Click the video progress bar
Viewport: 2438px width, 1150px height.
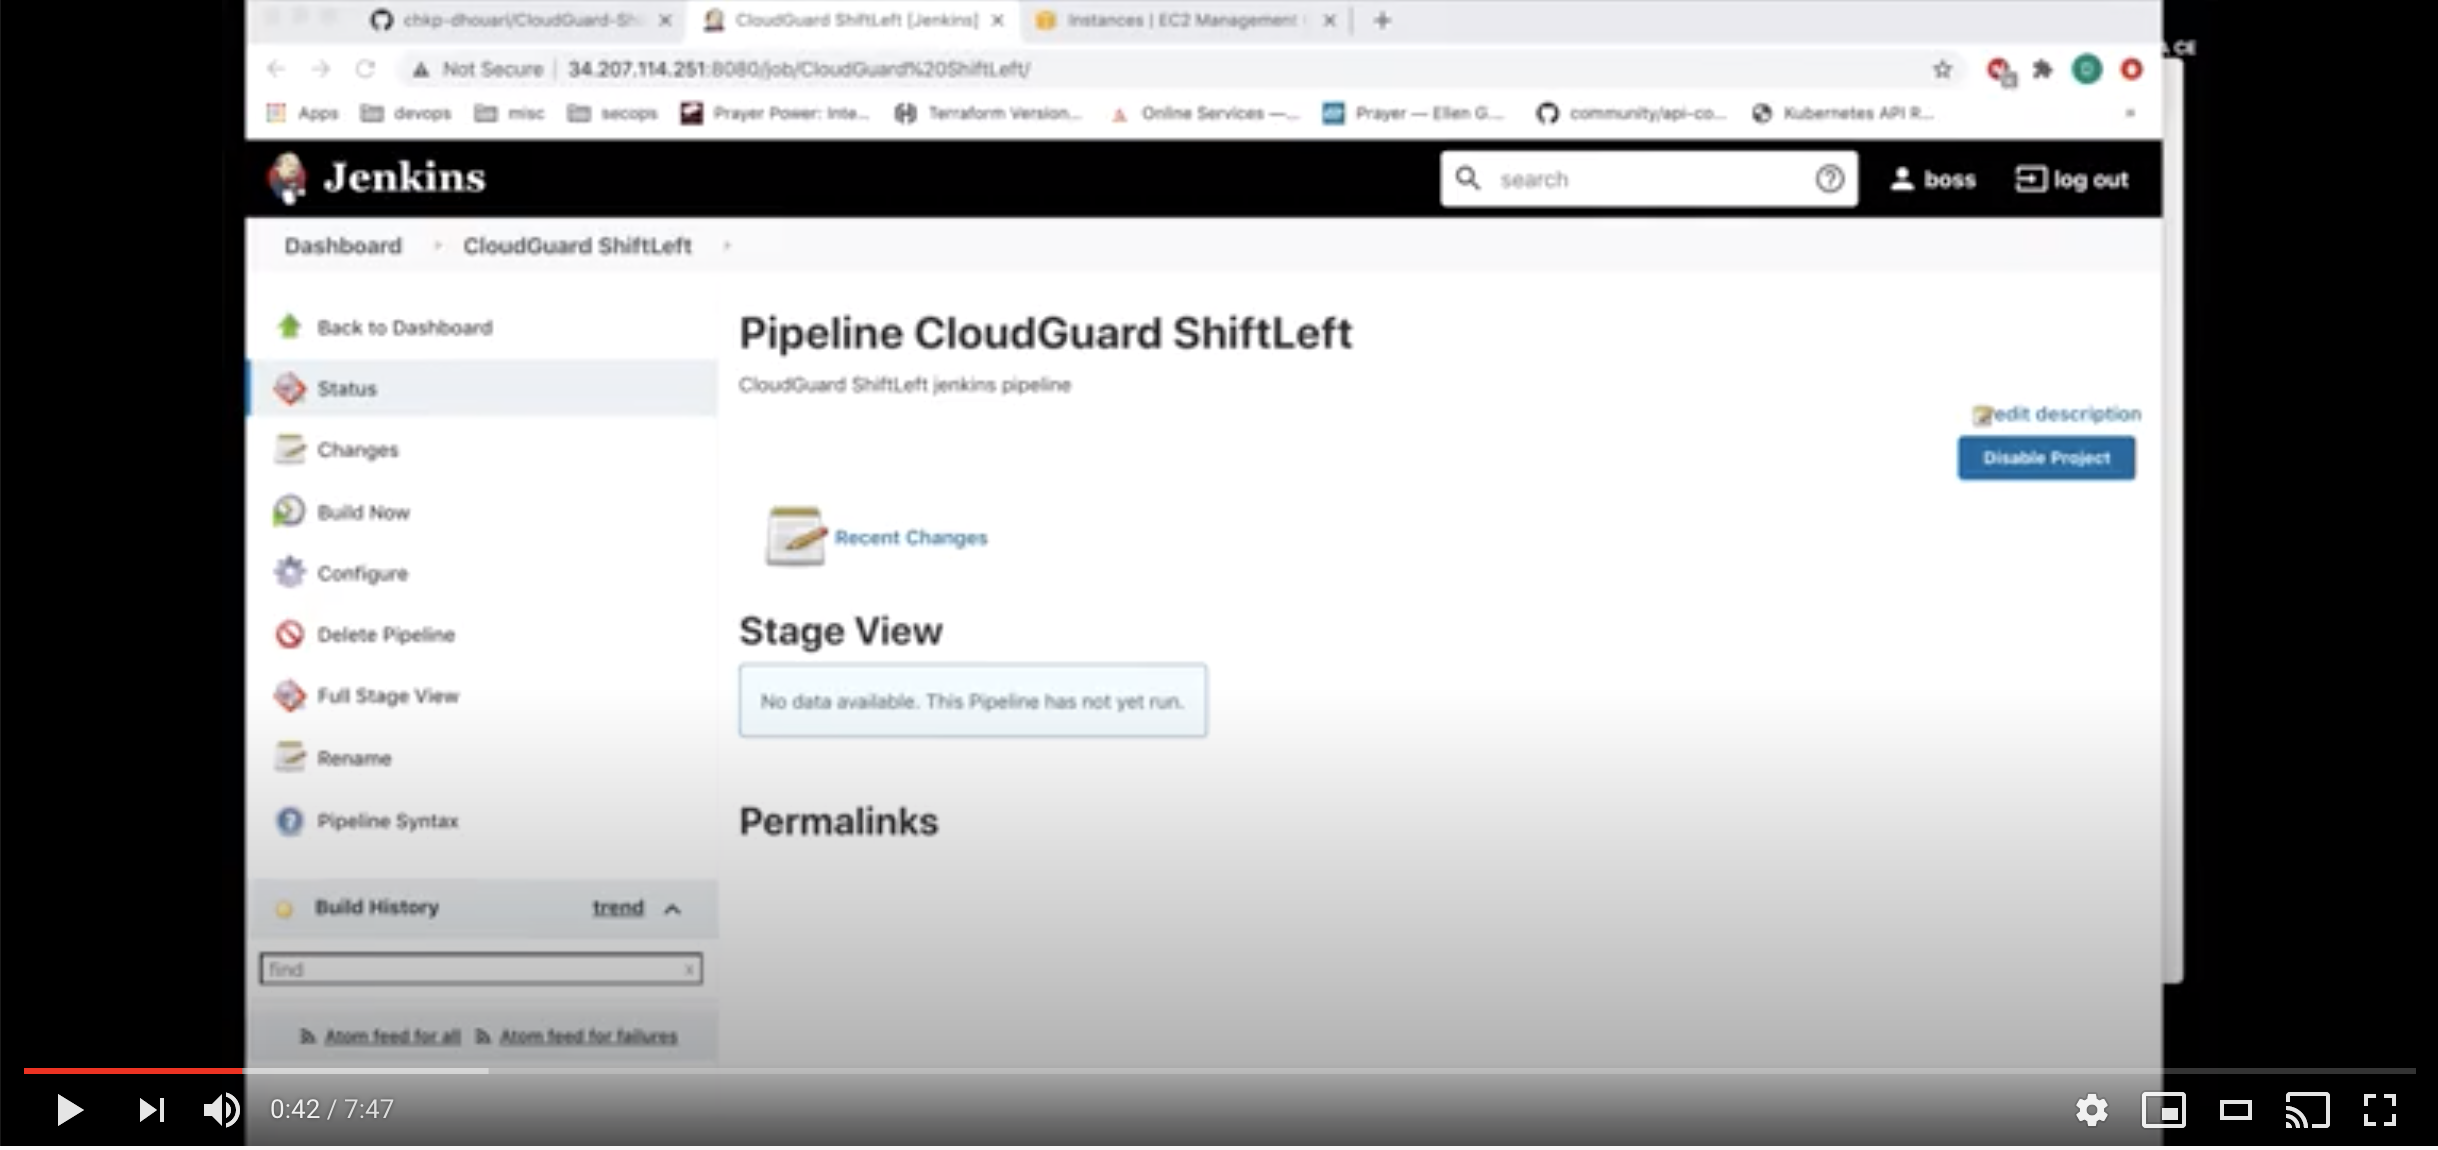click(1200, 1070)
